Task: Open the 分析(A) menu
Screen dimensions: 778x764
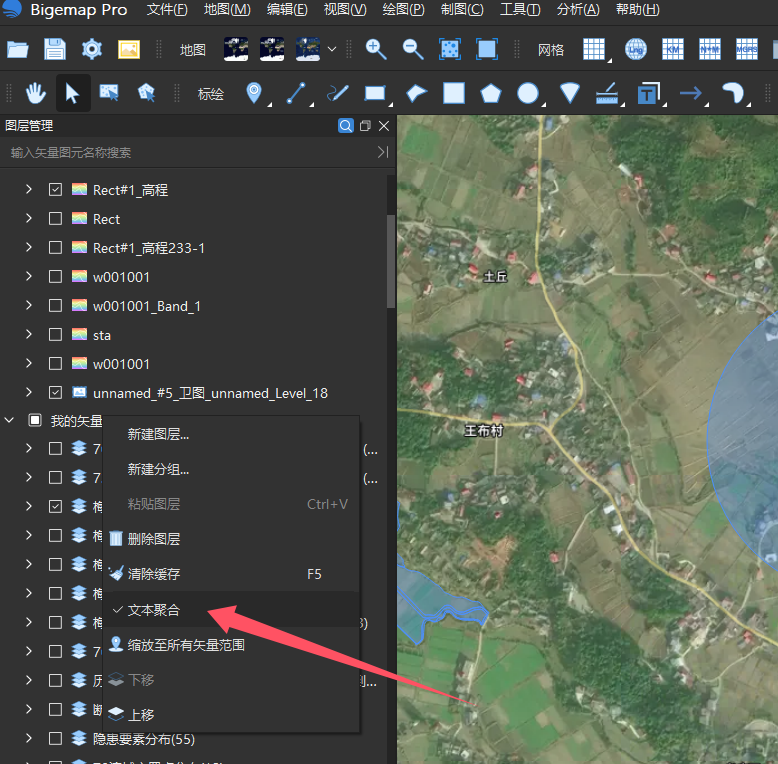Action: point(578,10)
